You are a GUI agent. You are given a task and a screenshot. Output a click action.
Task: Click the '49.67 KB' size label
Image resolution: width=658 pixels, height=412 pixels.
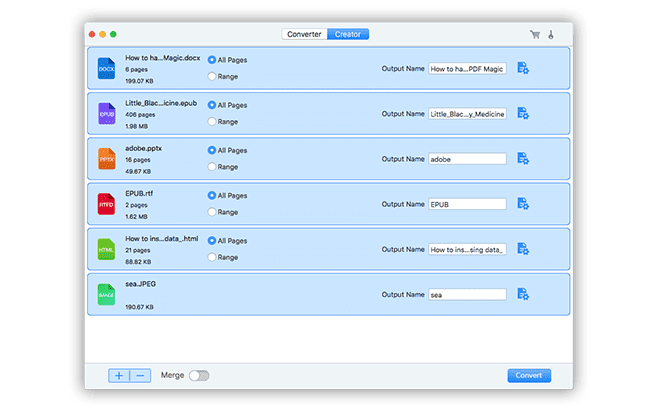pos(138,172)
